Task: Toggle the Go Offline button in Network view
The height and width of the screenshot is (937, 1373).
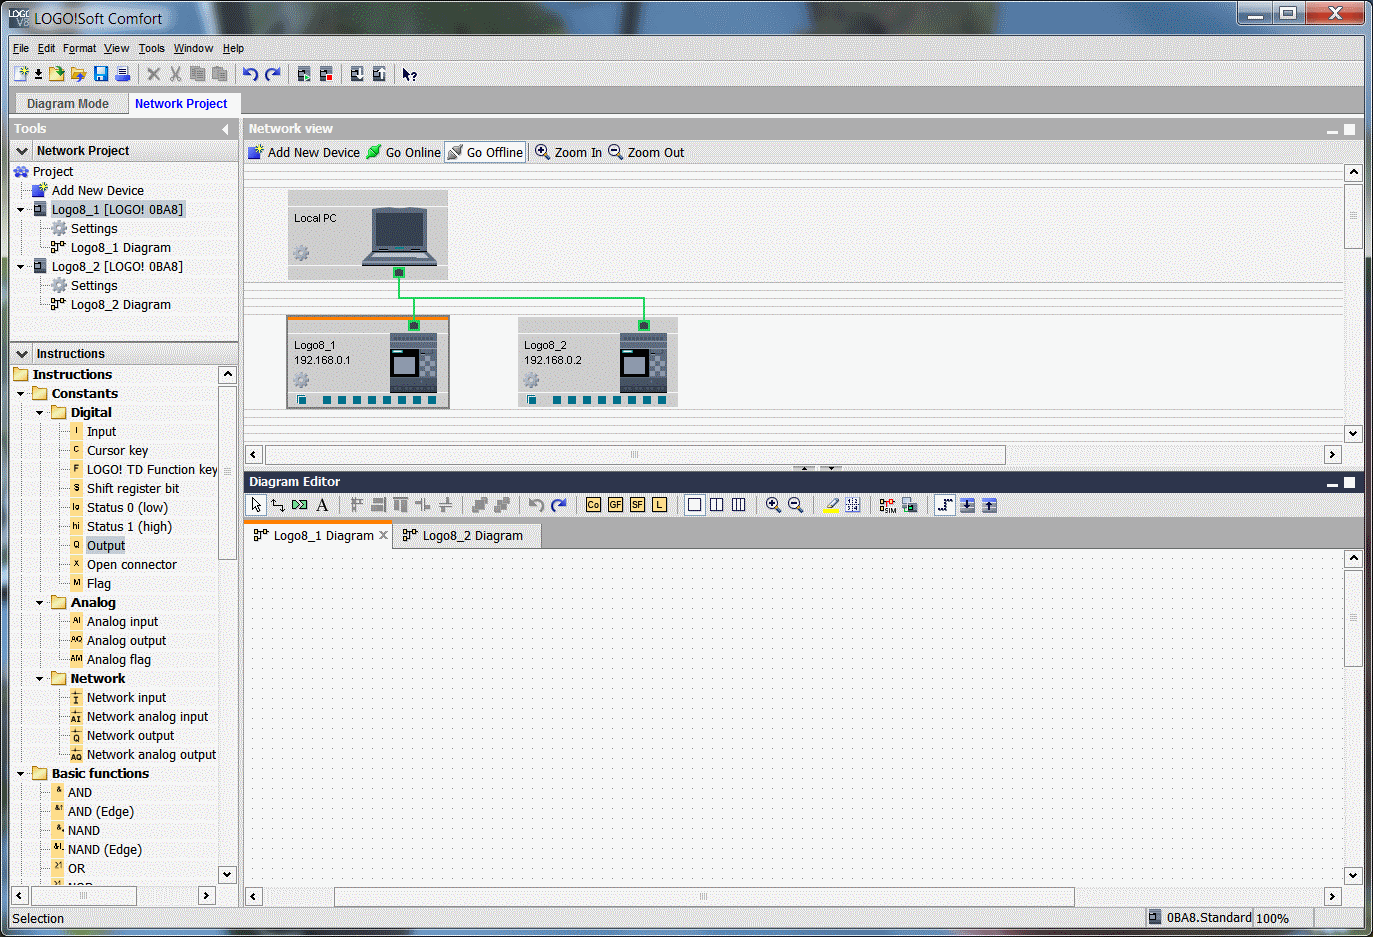Action: (x=485, y=152)
